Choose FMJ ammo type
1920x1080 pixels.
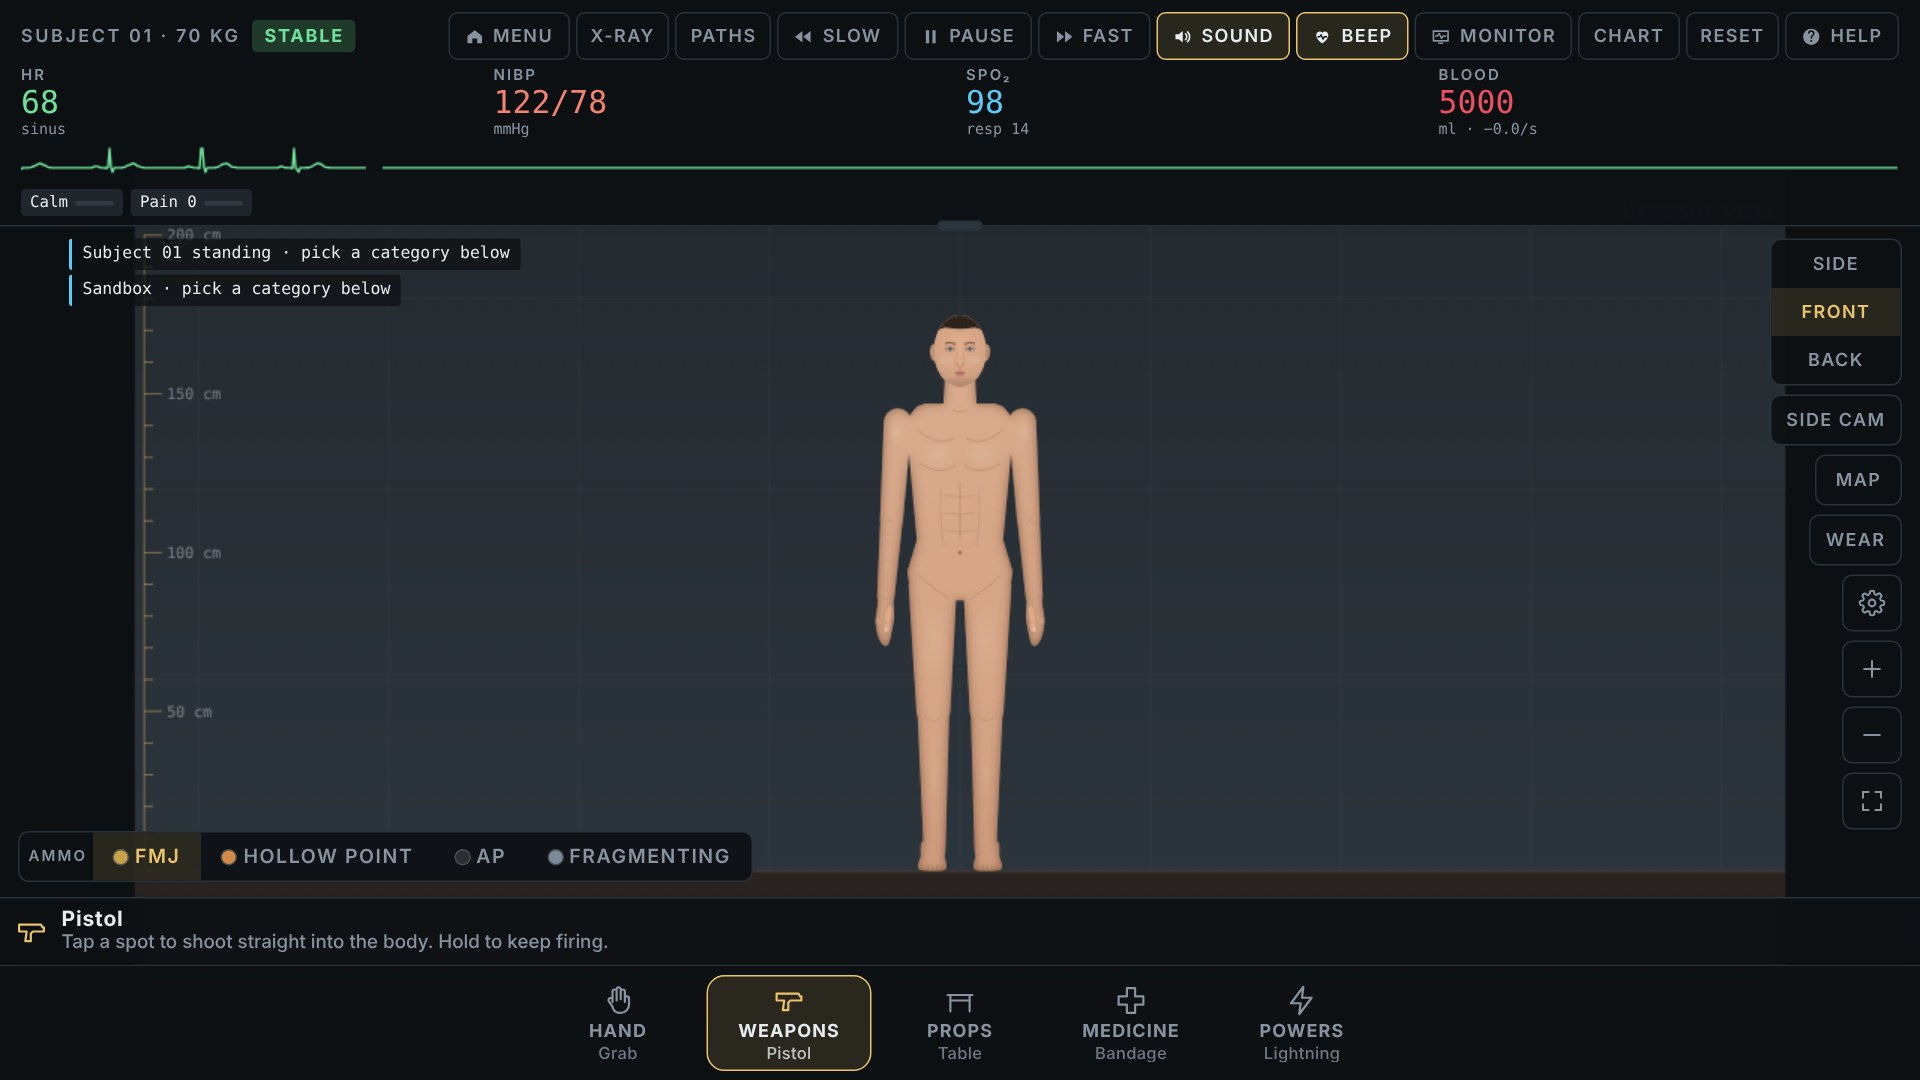click(147, 857)
